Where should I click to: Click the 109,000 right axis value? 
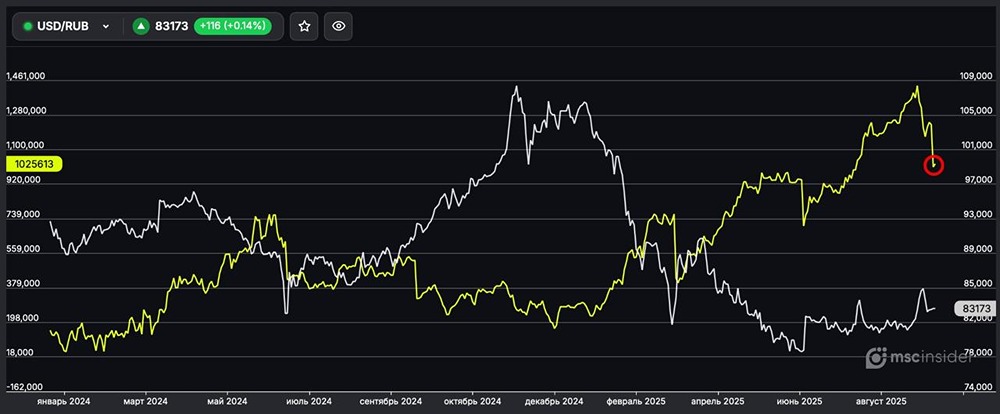(976, 77)
